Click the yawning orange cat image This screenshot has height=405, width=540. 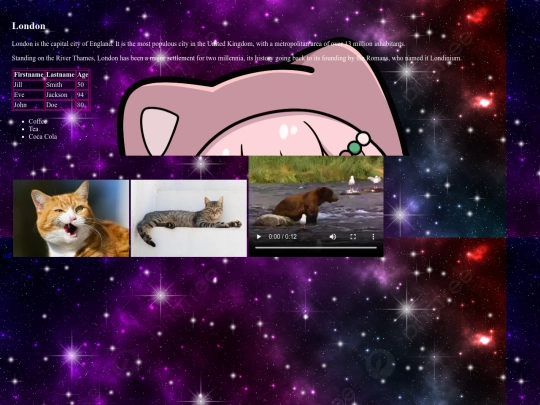(x=71, y=218)
